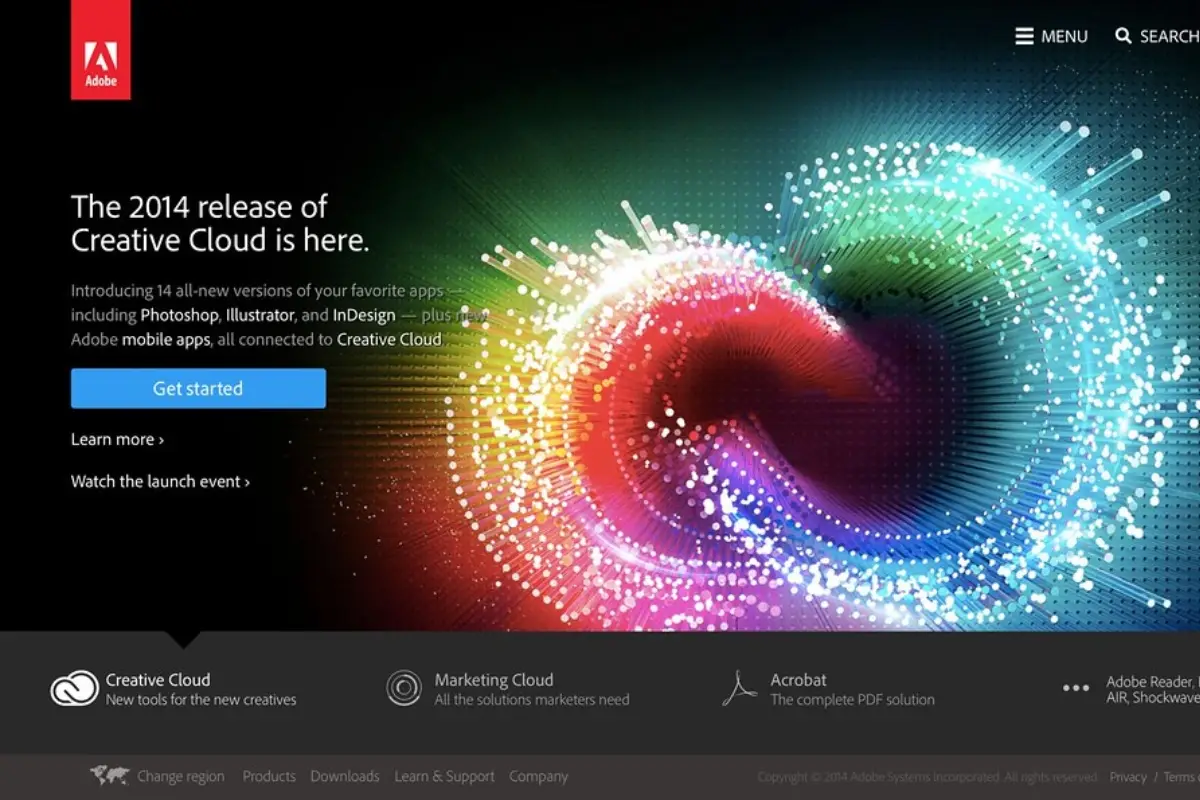Image resolution: width=1200 pixels, height=800 pixels.
Task: Click the Acrobat feather icon
Action: [738, 687]
